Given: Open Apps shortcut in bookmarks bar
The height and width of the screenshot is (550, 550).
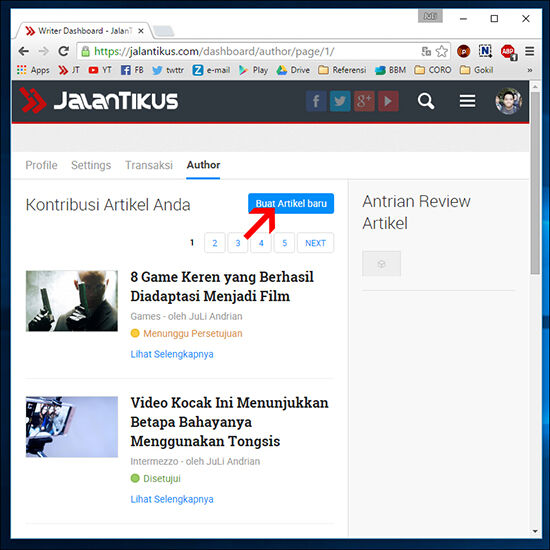Looking at the screenshot, I should (x=33, y=70).
